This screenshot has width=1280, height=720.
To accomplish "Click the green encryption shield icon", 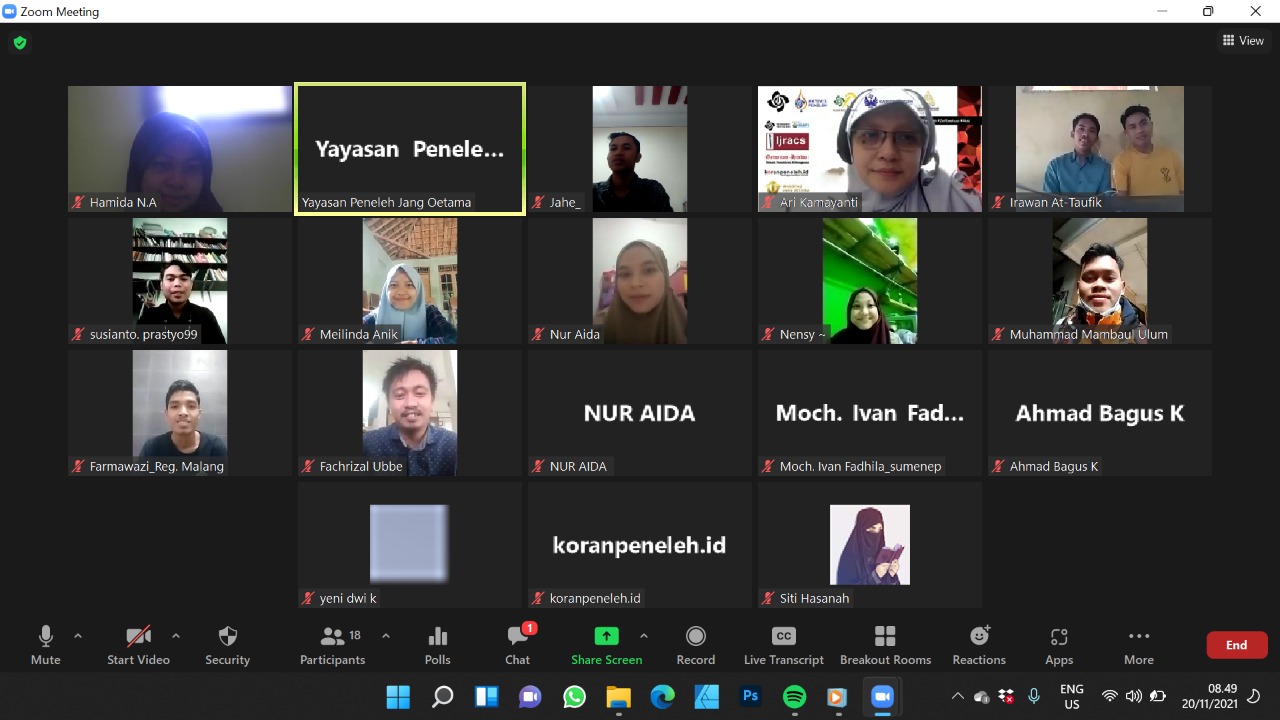I will pos(20,43).
